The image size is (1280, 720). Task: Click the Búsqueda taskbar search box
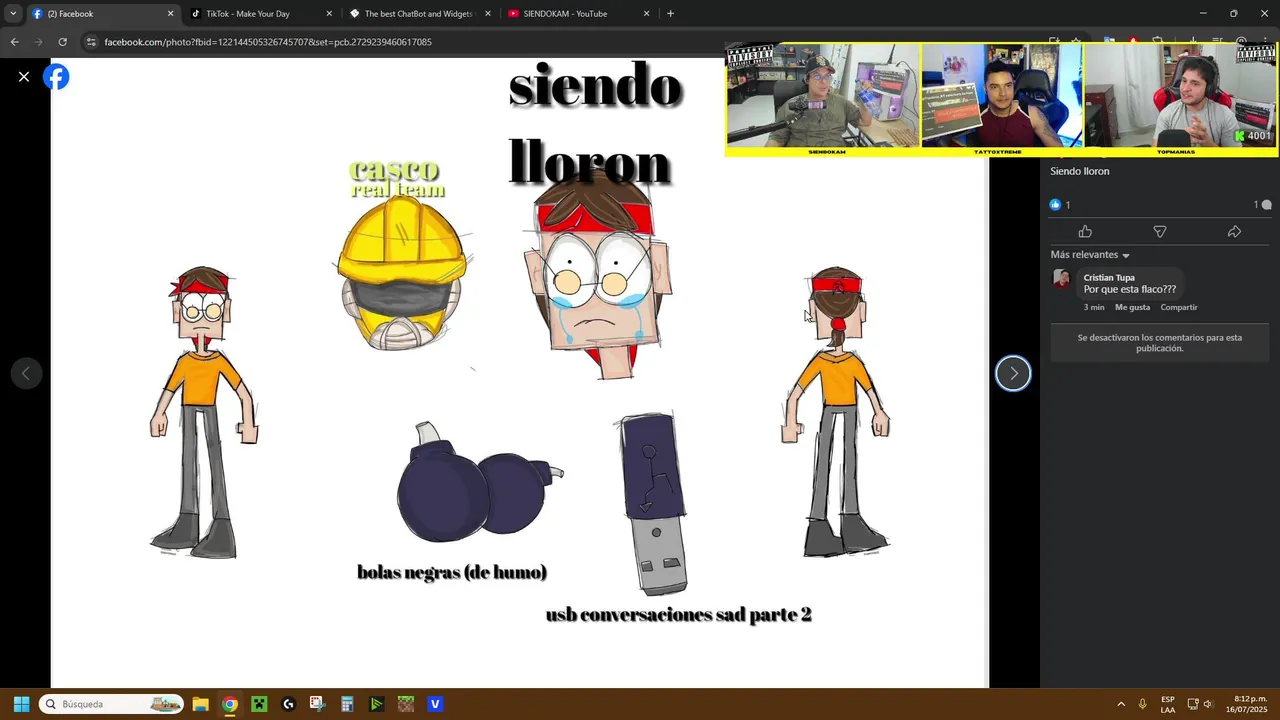pos(112,704)
